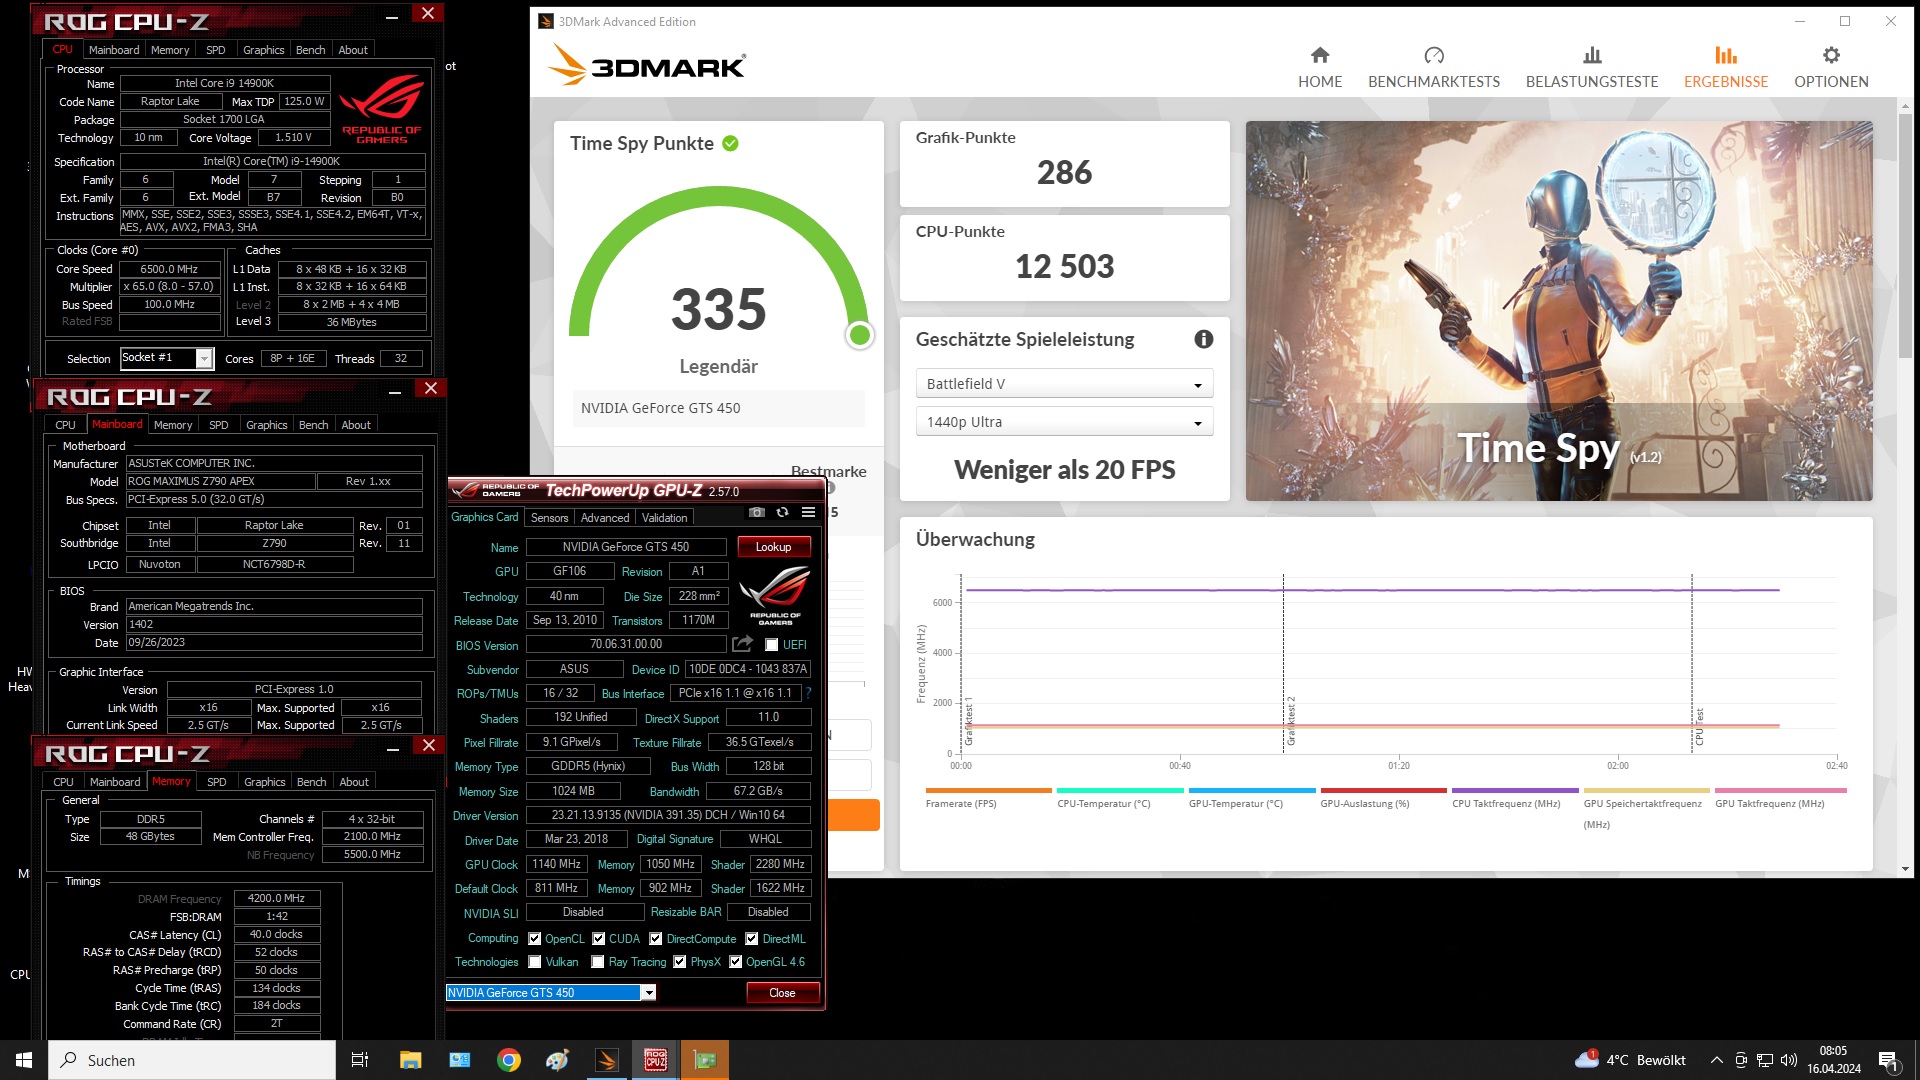
Task: Click Close button in GPU-Z
Action: point(782,993)
